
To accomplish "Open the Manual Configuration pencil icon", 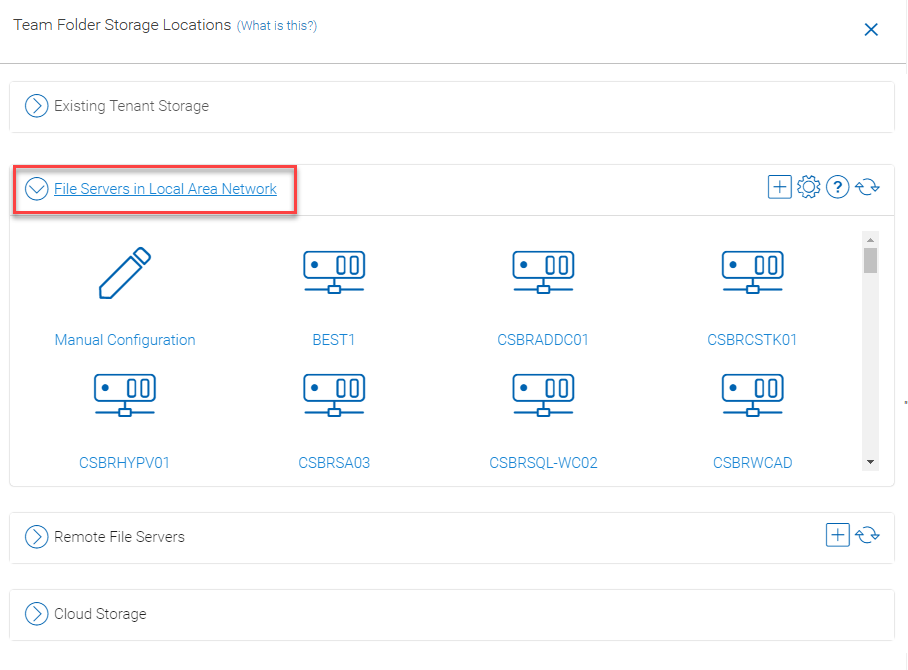I will 125,273.
